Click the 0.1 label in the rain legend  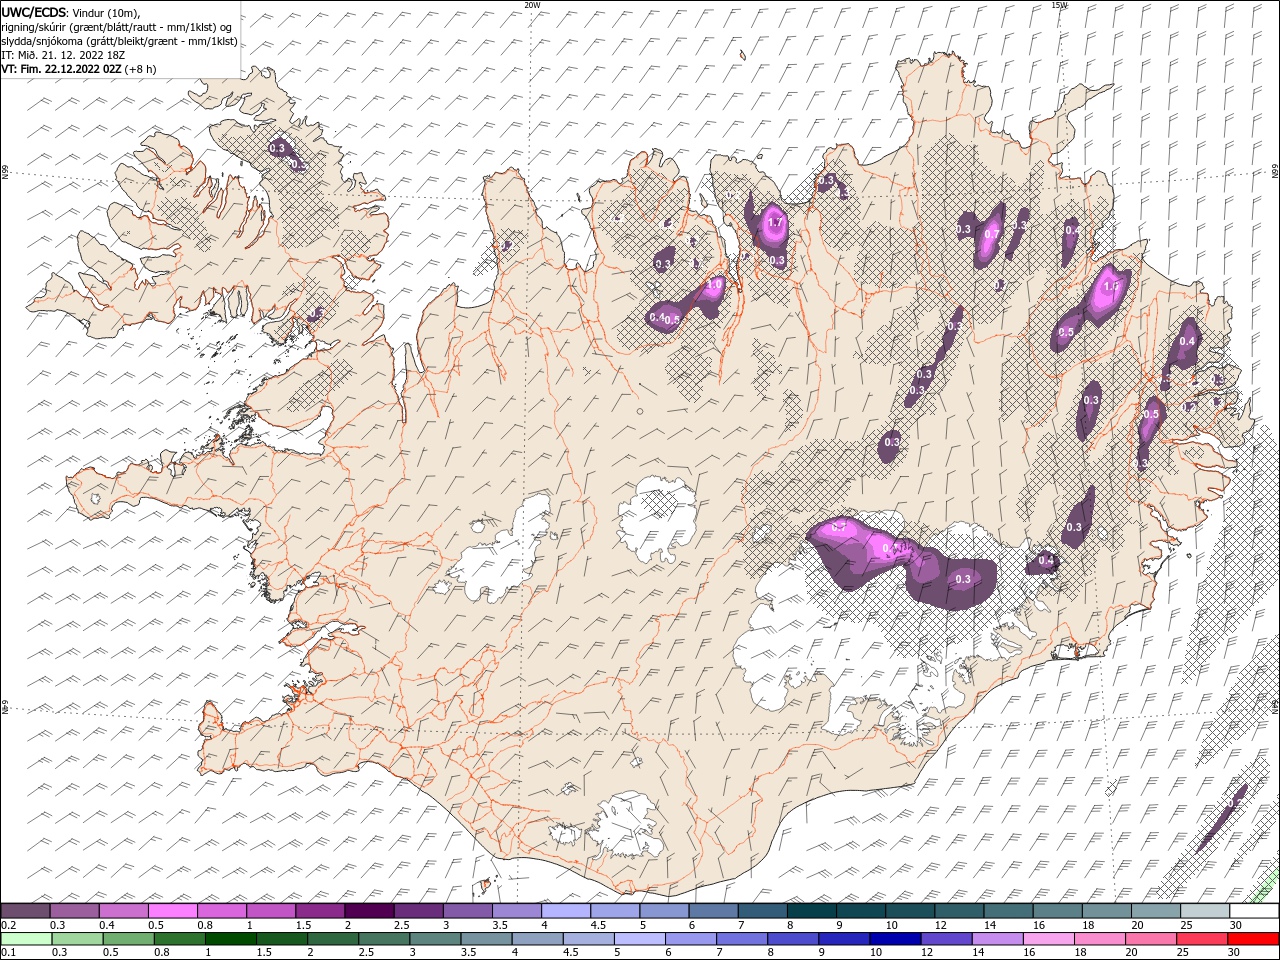8,952
